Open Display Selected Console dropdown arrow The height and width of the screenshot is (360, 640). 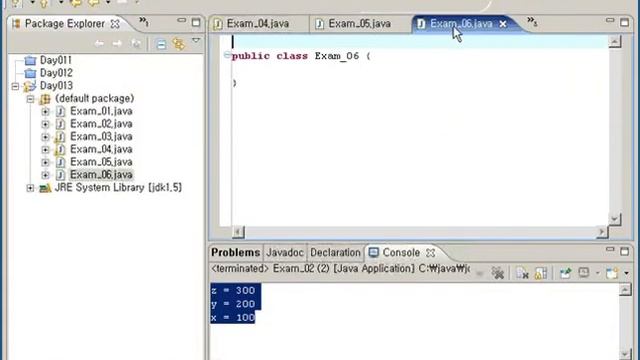pyautogui.click(x=597, y=273)
